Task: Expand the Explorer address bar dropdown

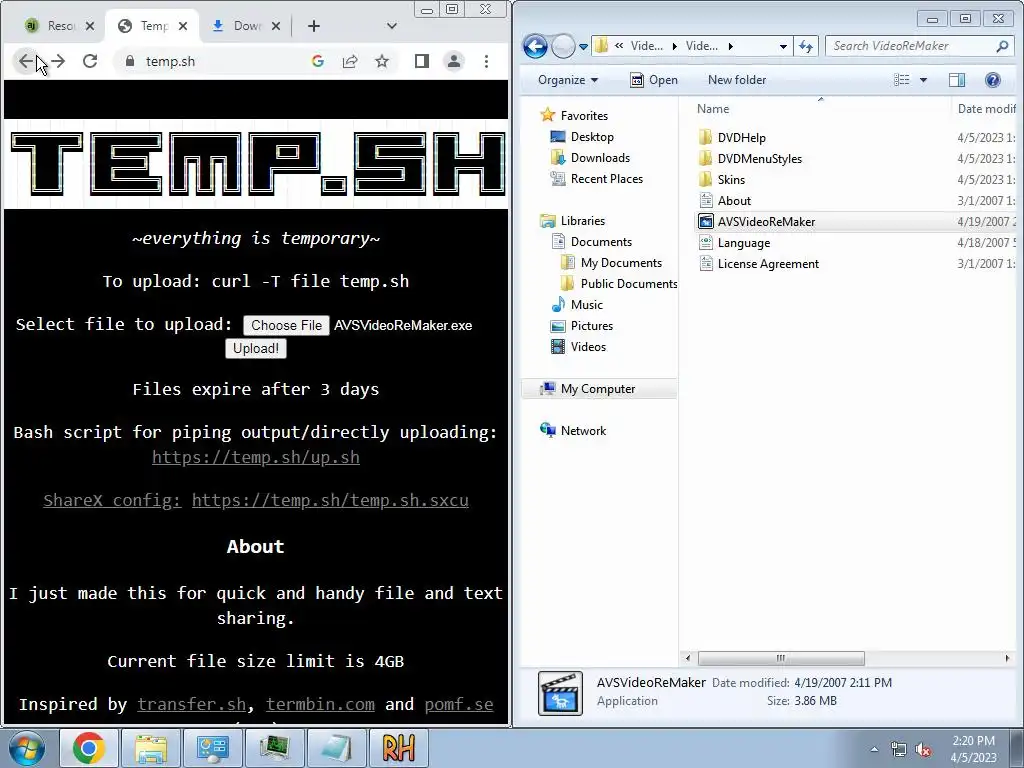Action: click(783, 46)
